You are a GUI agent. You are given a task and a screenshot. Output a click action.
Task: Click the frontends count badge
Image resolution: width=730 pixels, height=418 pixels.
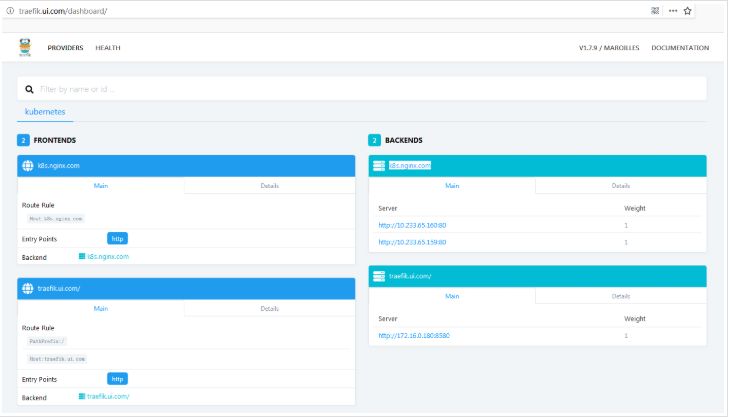pyautogui.click(x=23, y=140)
